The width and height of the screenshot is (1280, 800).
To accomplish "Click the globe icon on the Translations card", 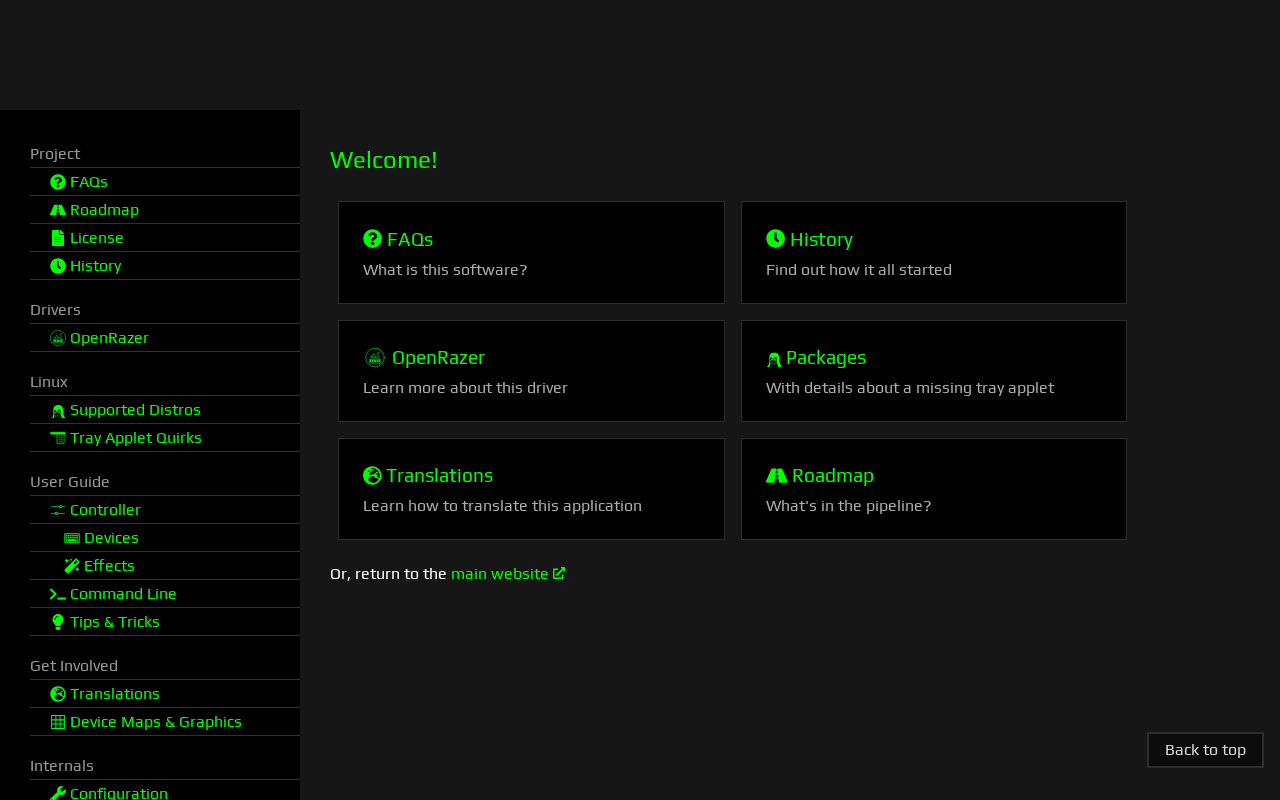I will (x=373, y=475).
